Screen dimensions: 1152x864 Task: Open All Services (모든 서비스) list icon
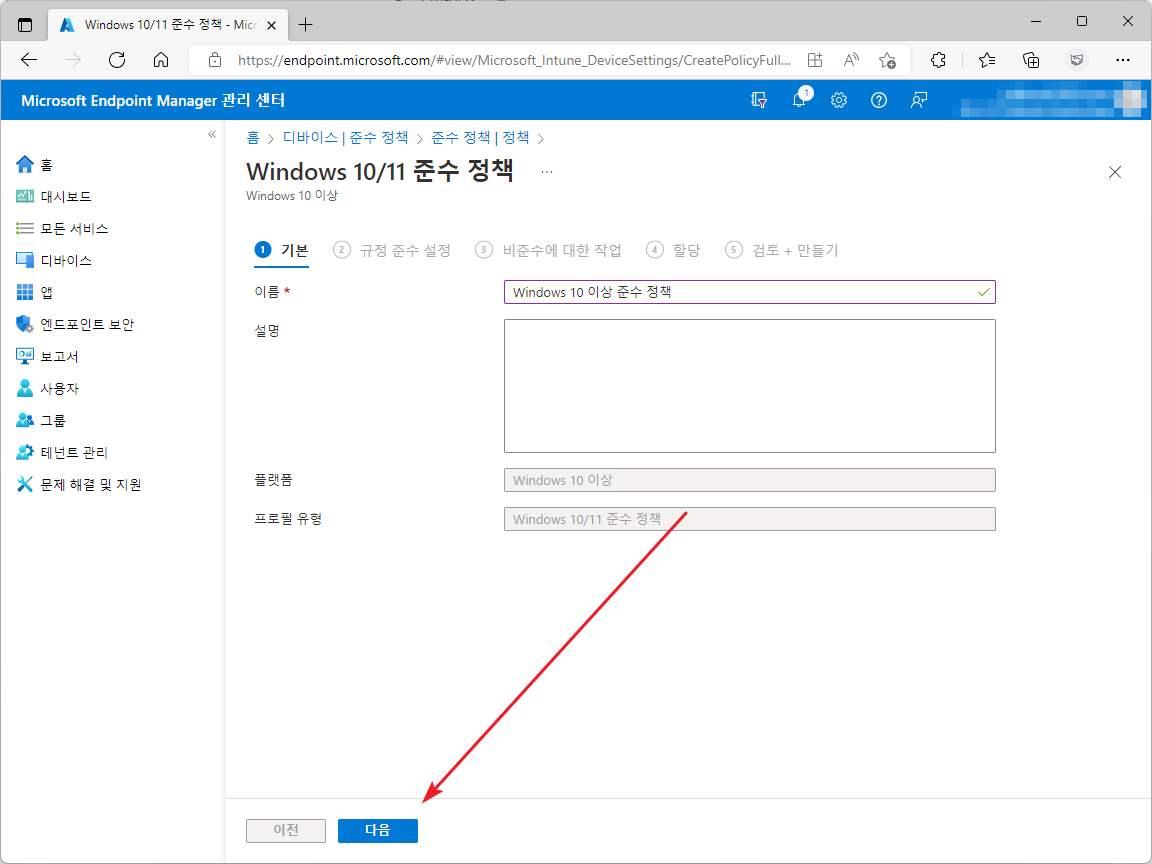25,228
